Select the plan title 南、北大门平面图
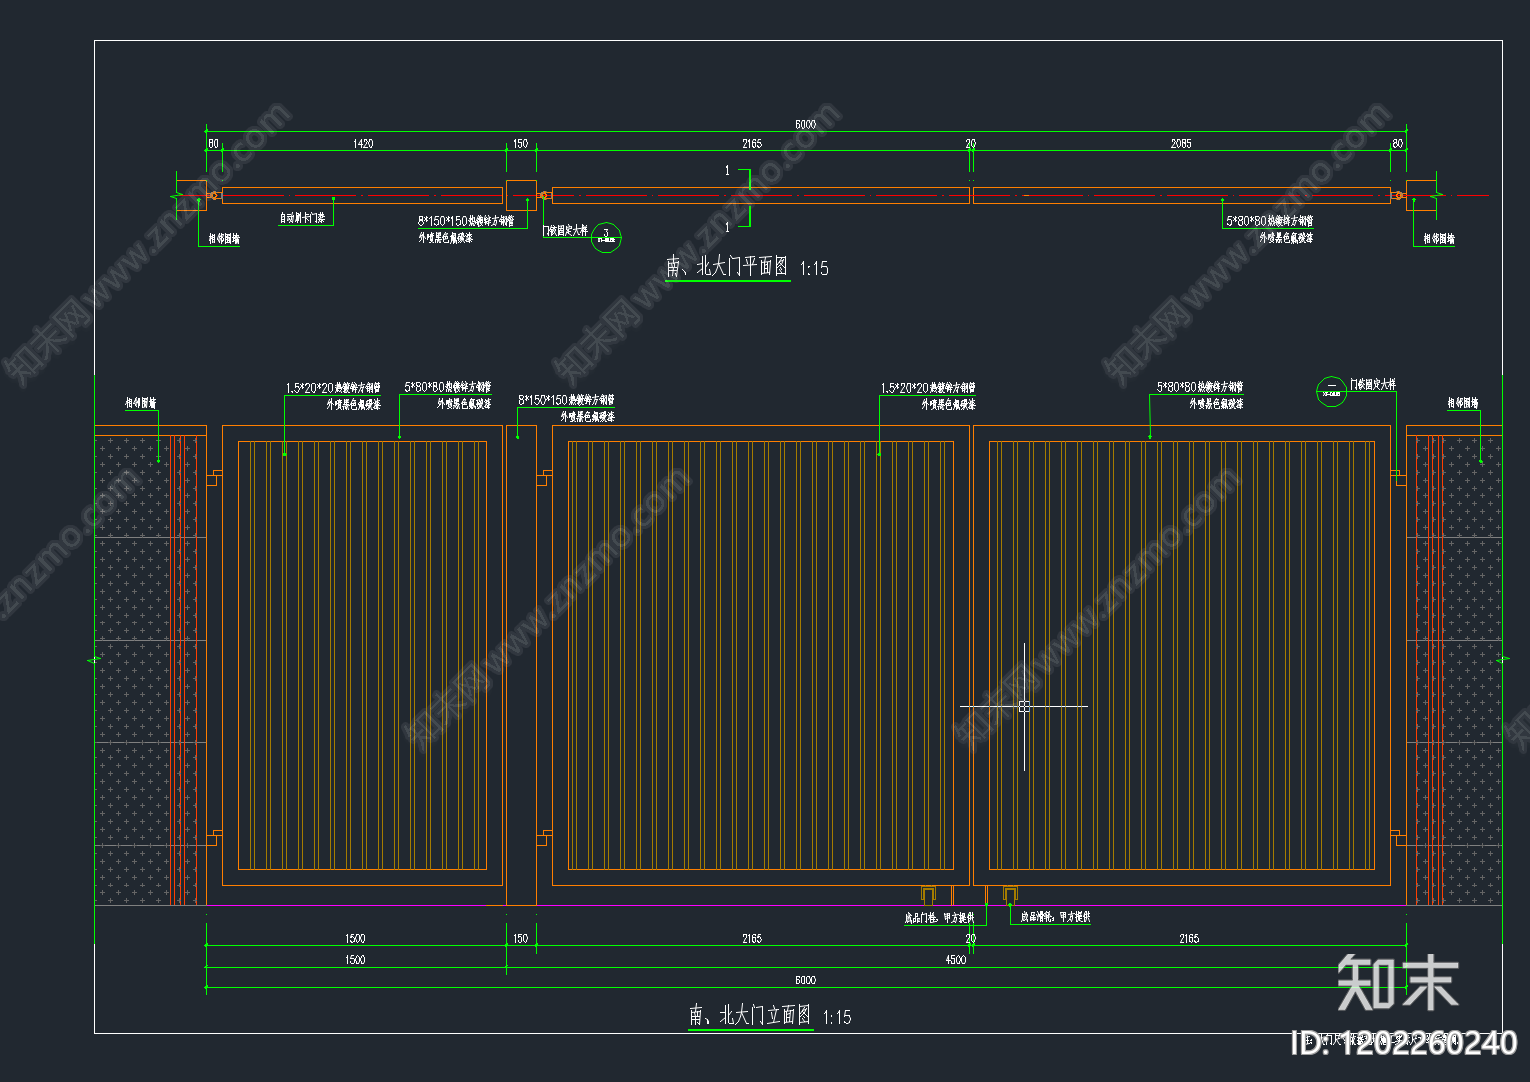The image size is (1530, 1082). click(727, 267)
